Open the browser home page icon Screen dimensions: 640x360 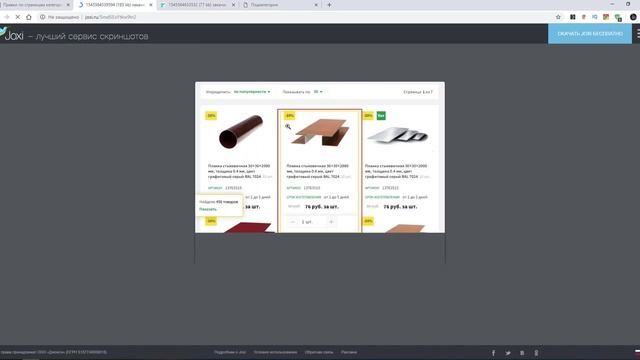click(x=29, y=17)
